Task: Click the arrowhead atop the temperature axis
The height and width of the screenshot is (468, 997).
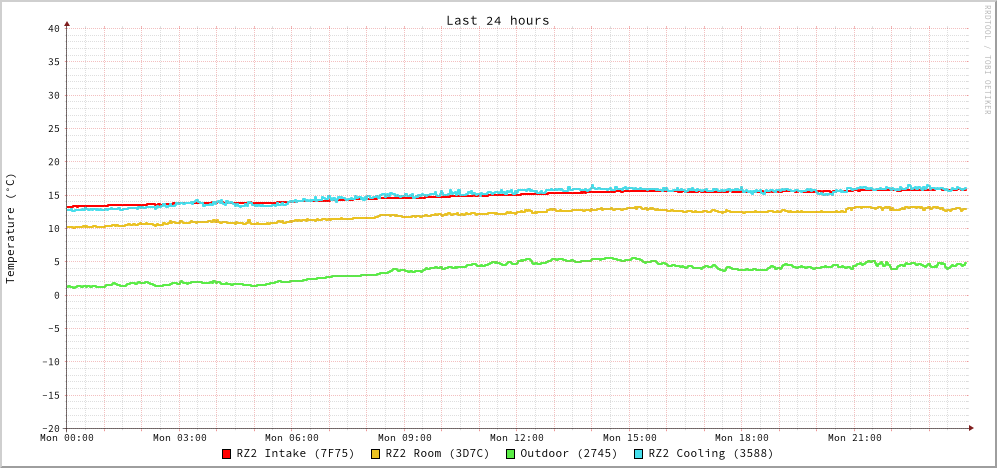Action: pyautogui.click(x=67, y=23)
